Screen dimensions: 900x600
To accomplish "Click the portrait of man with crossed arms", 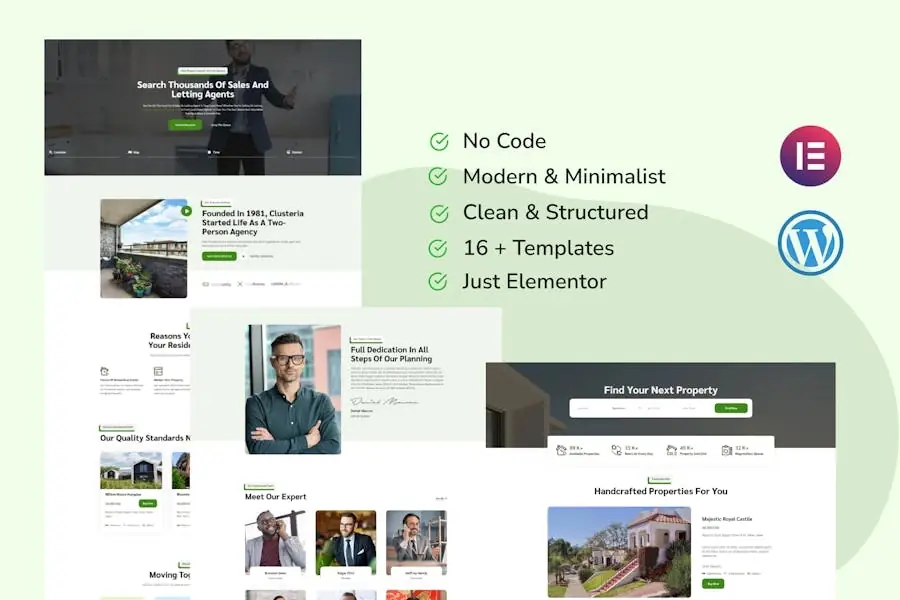I will 292,389.
